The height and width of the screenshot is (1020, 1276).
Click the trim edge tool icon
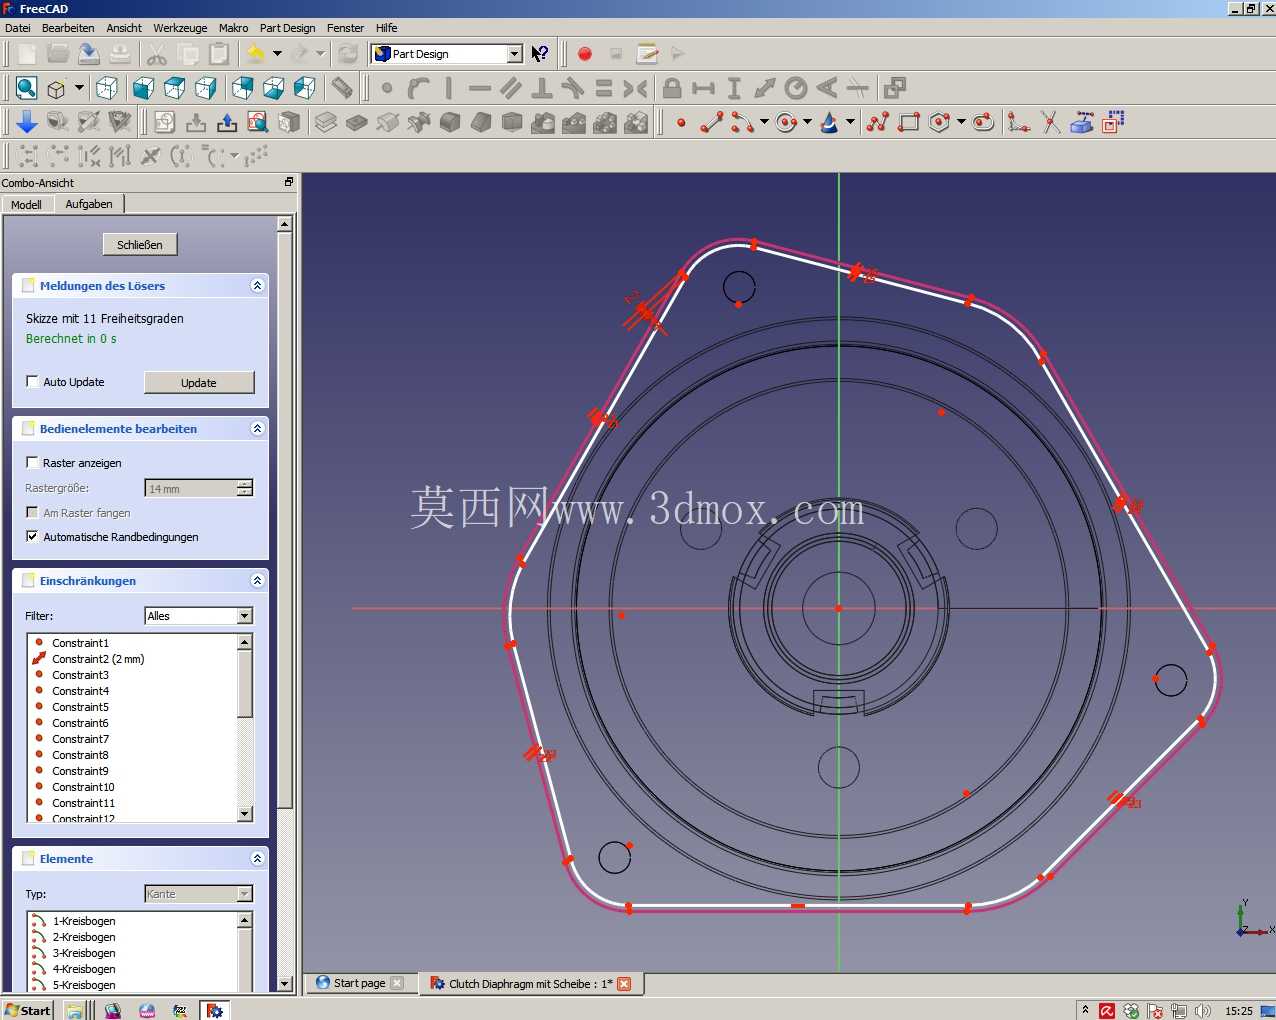(1050, 122)
